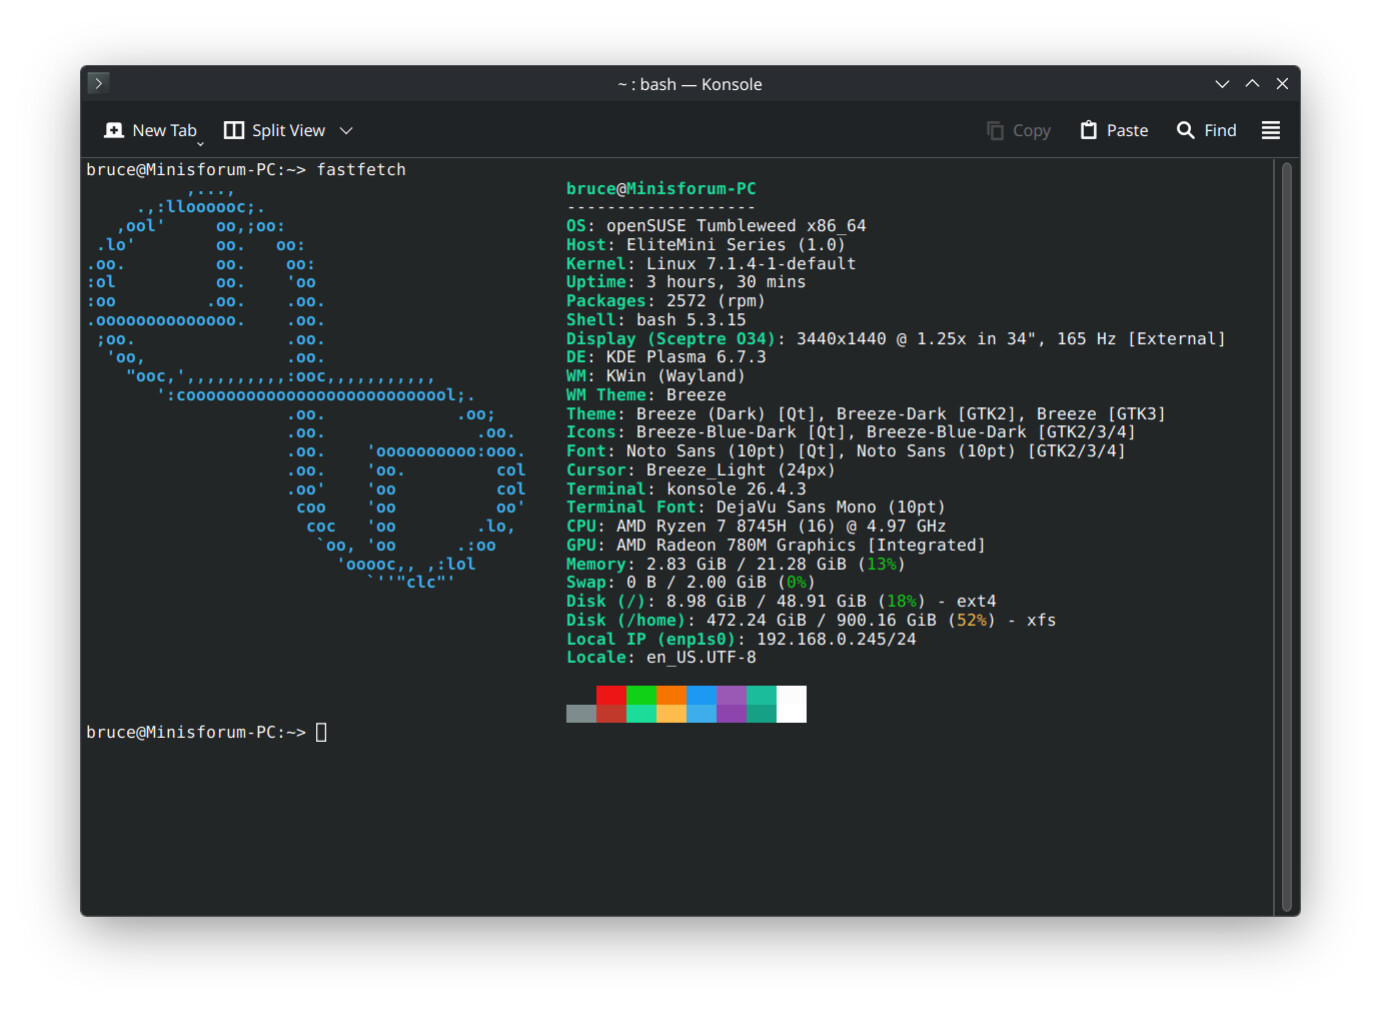Click the teal color block

[x=761, y=695]
